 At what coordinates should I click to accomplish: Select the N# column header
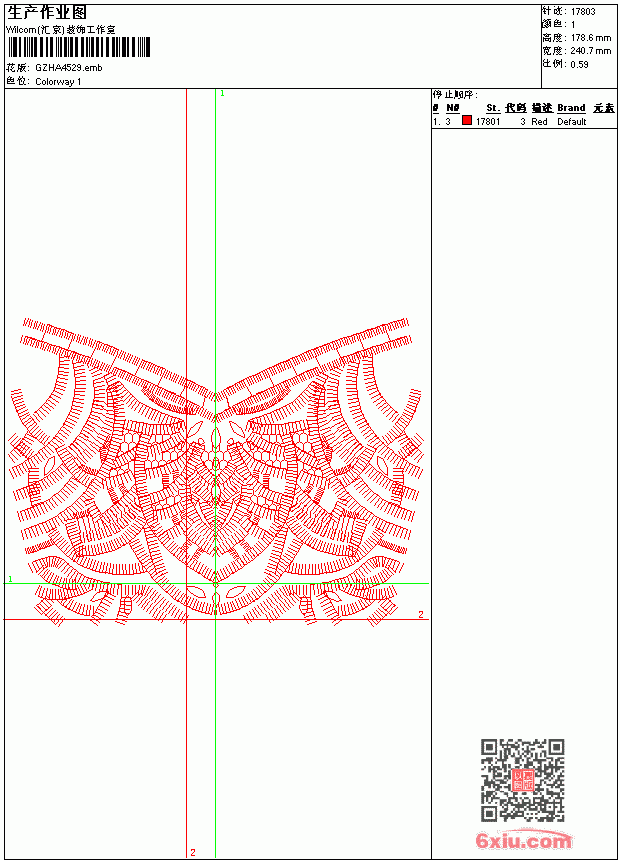coord(453,108)
